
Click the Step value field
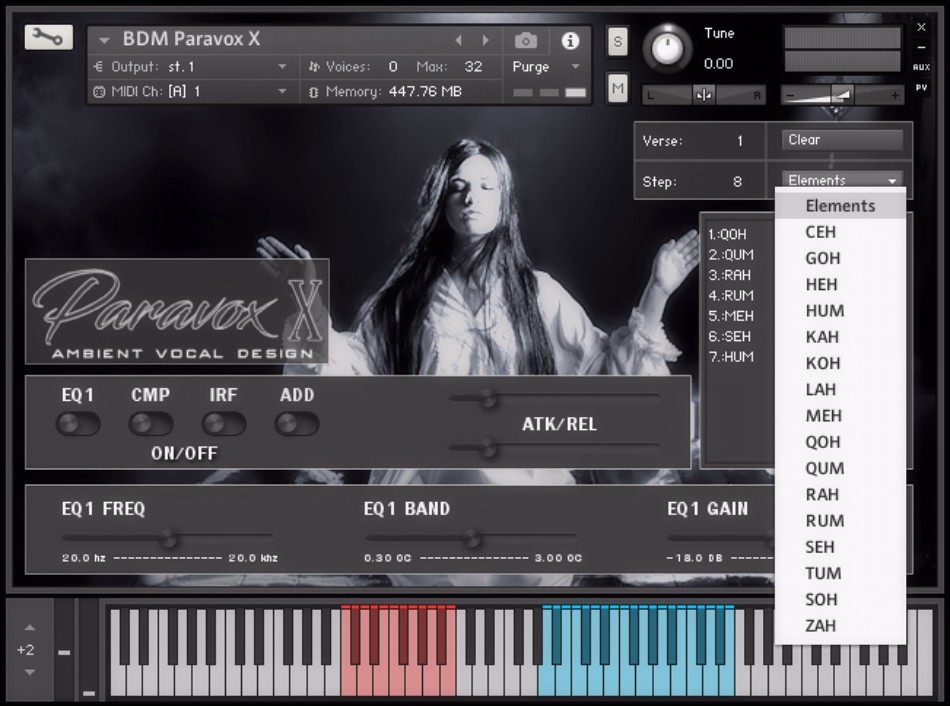click(x=737, y=182)
